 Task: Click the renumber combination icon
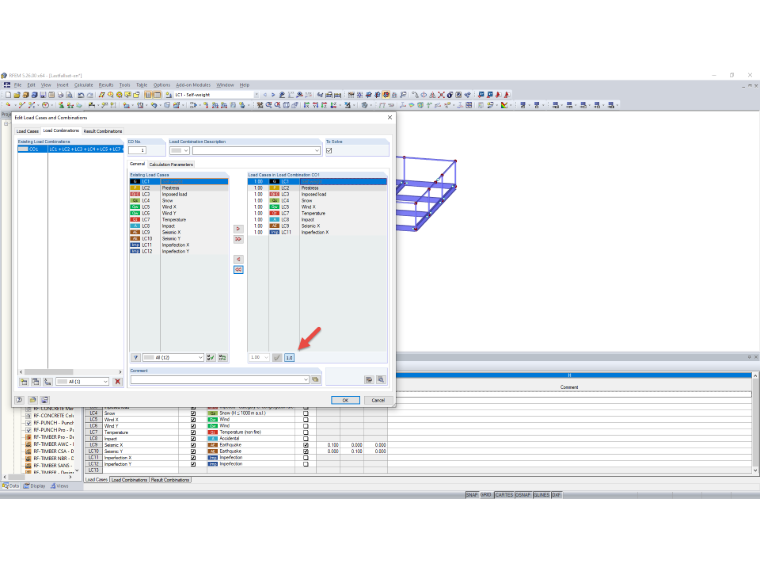coord(48,382)
